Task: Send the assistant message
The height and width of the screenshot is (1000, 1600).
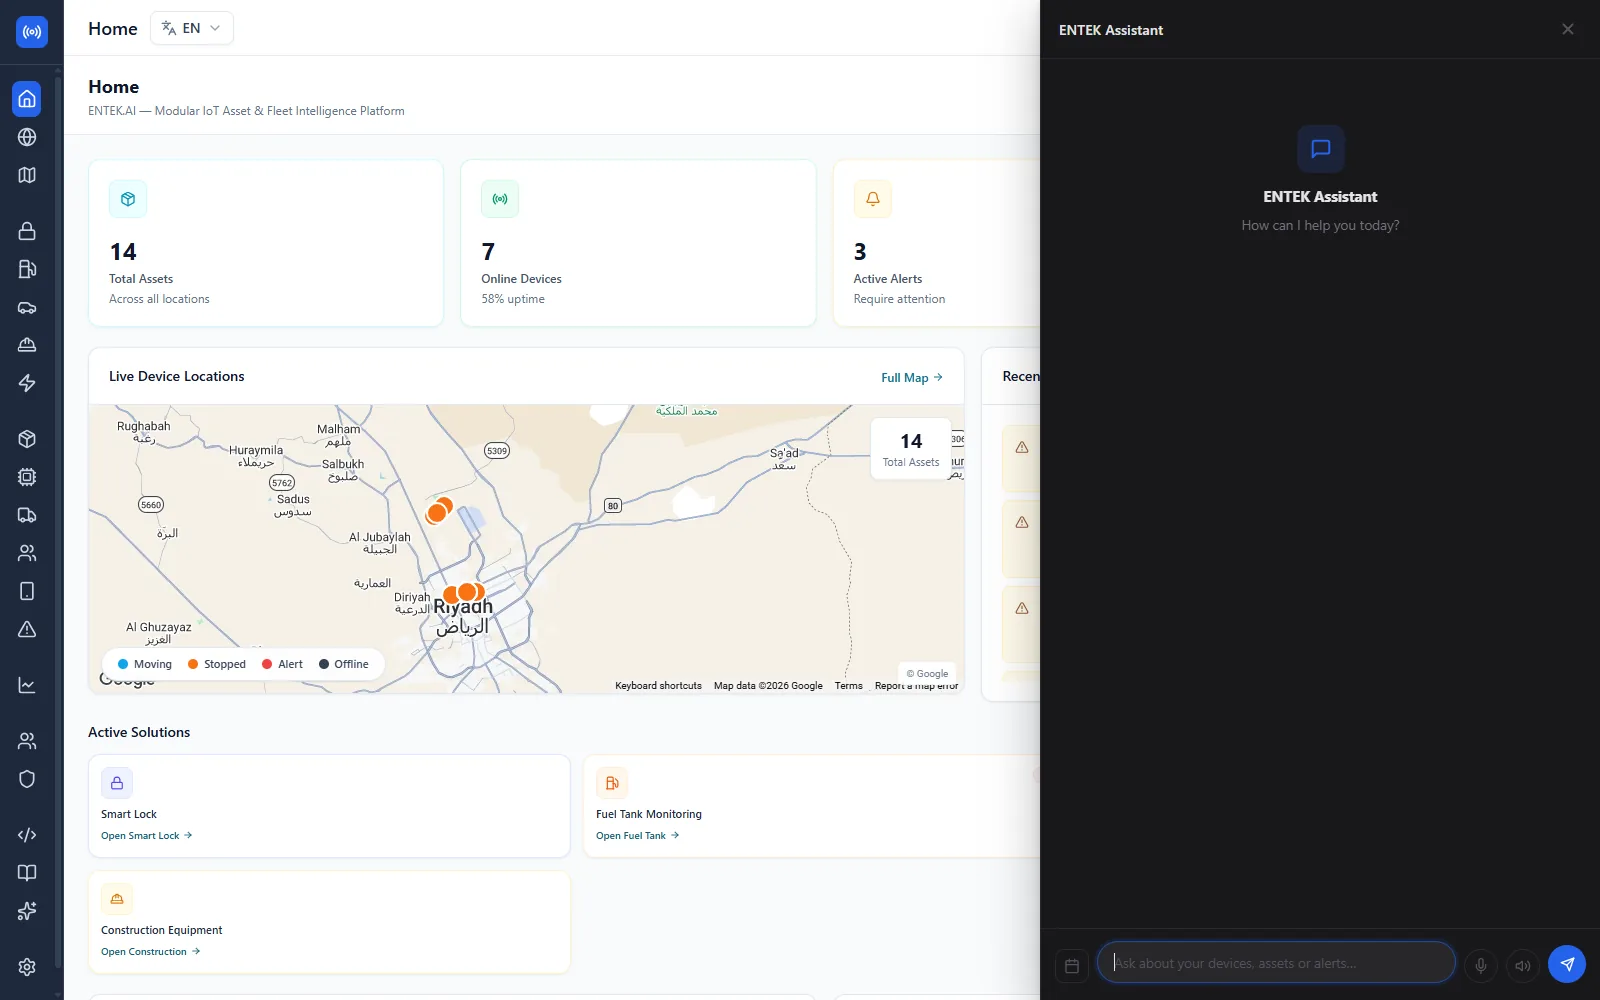Action: tap(1567, 964)
